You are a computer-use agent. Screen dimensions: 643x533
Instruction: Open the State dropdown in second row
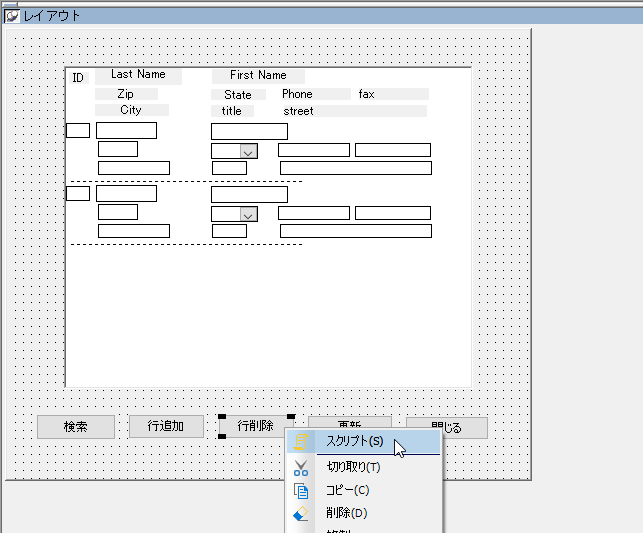click(248, 214)
